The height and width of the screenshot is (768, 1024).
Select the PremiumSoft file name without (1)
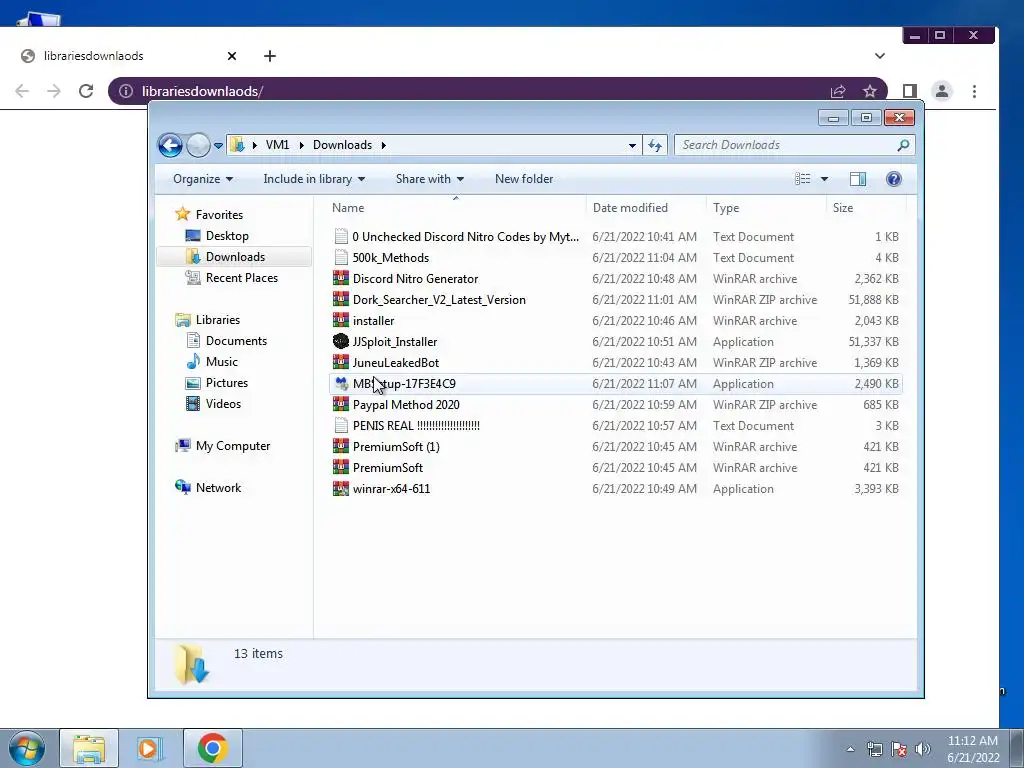click(388, 468)
